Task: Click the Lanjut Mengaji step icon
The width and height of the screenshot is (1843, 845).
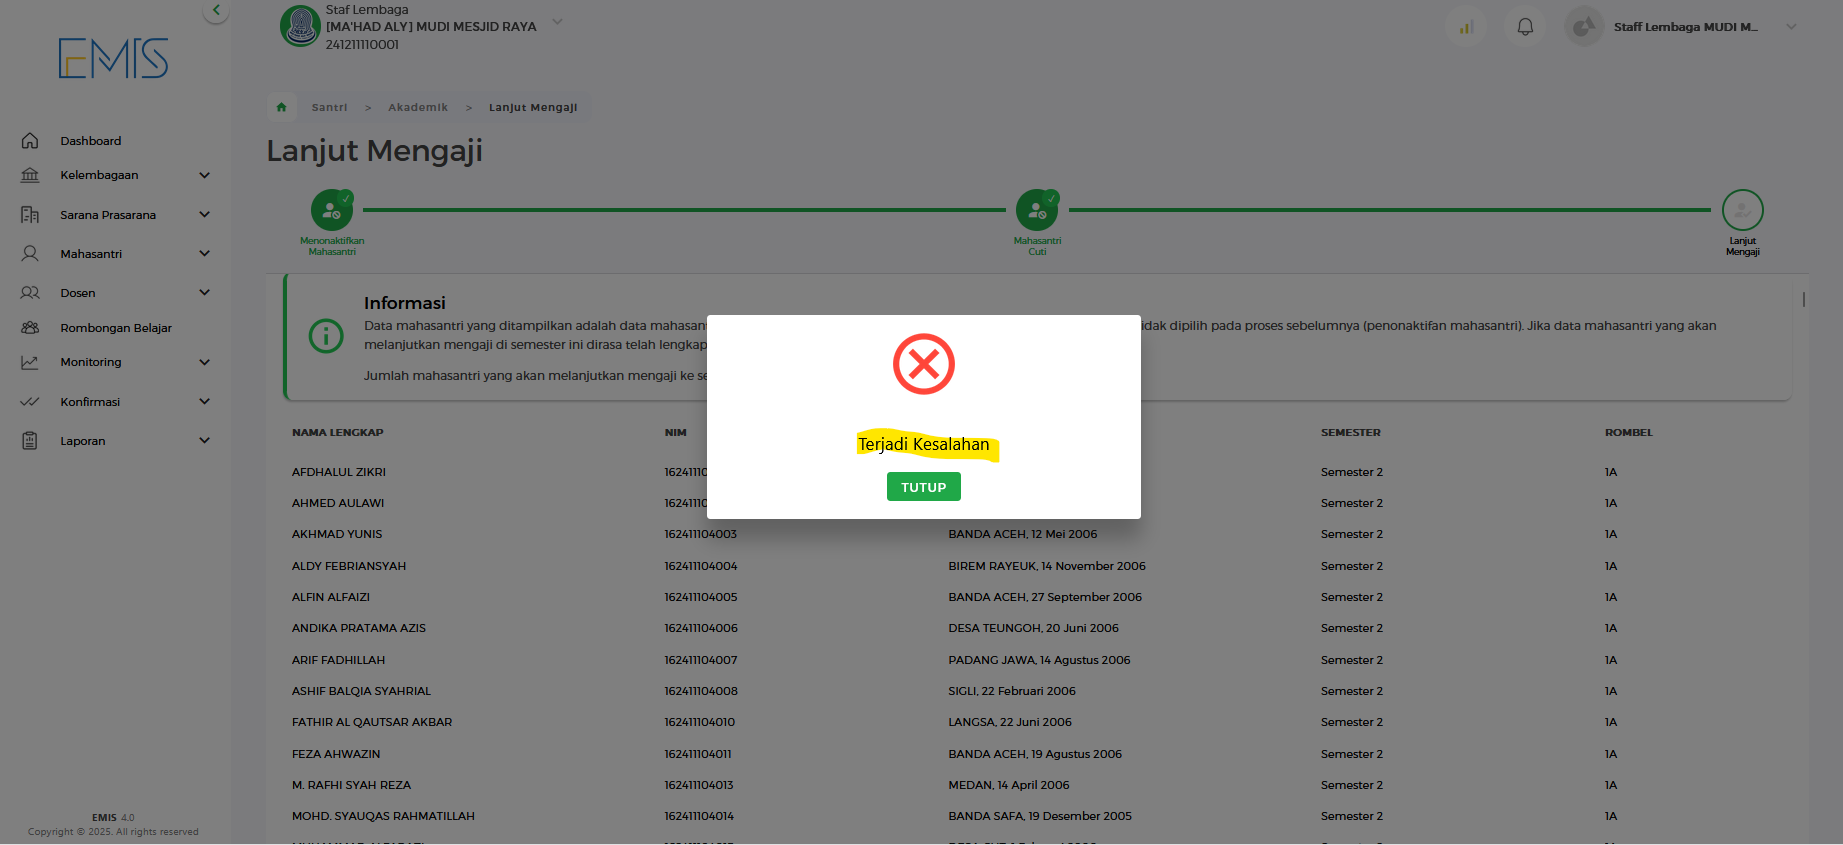Action: [x=1742, y=210]
